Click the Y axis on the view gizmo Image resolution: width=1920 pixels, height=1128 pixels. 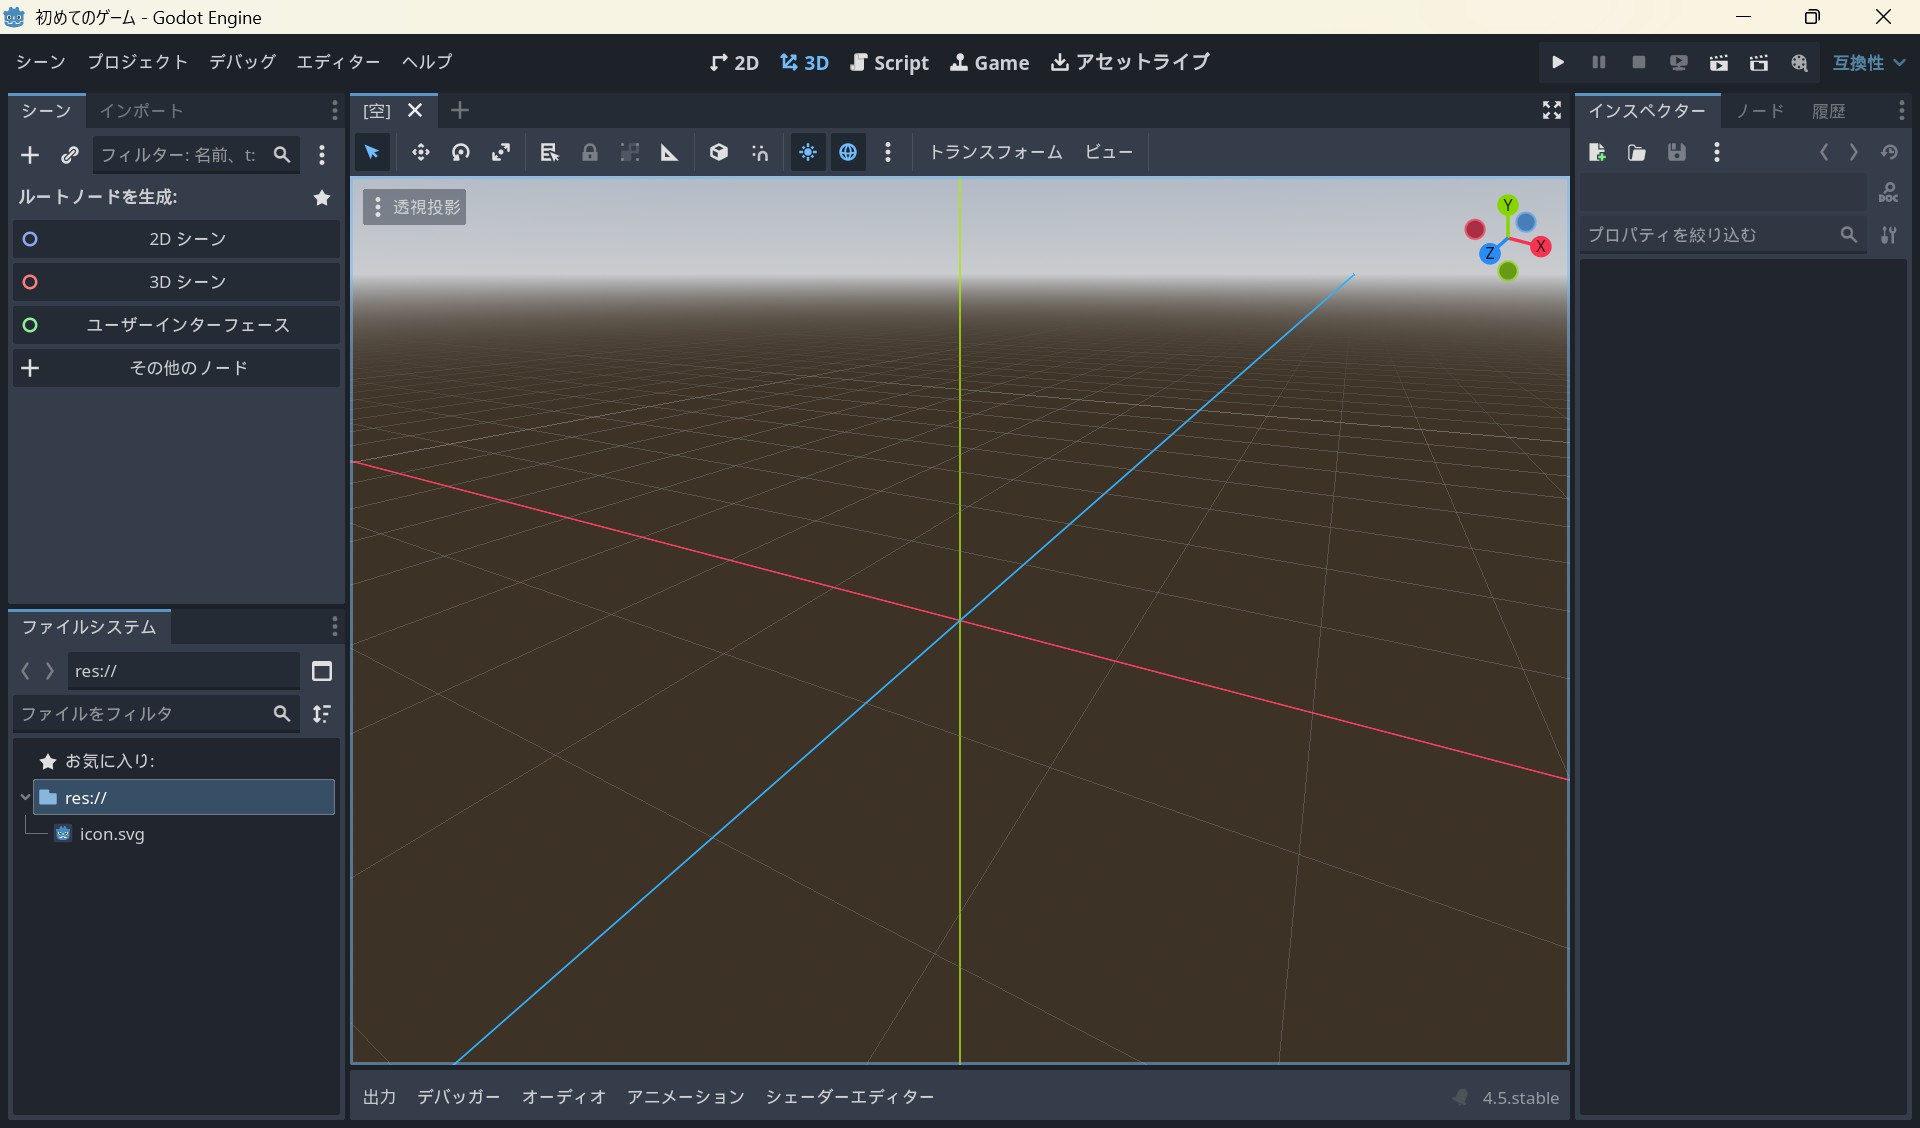coord(1508,206)
